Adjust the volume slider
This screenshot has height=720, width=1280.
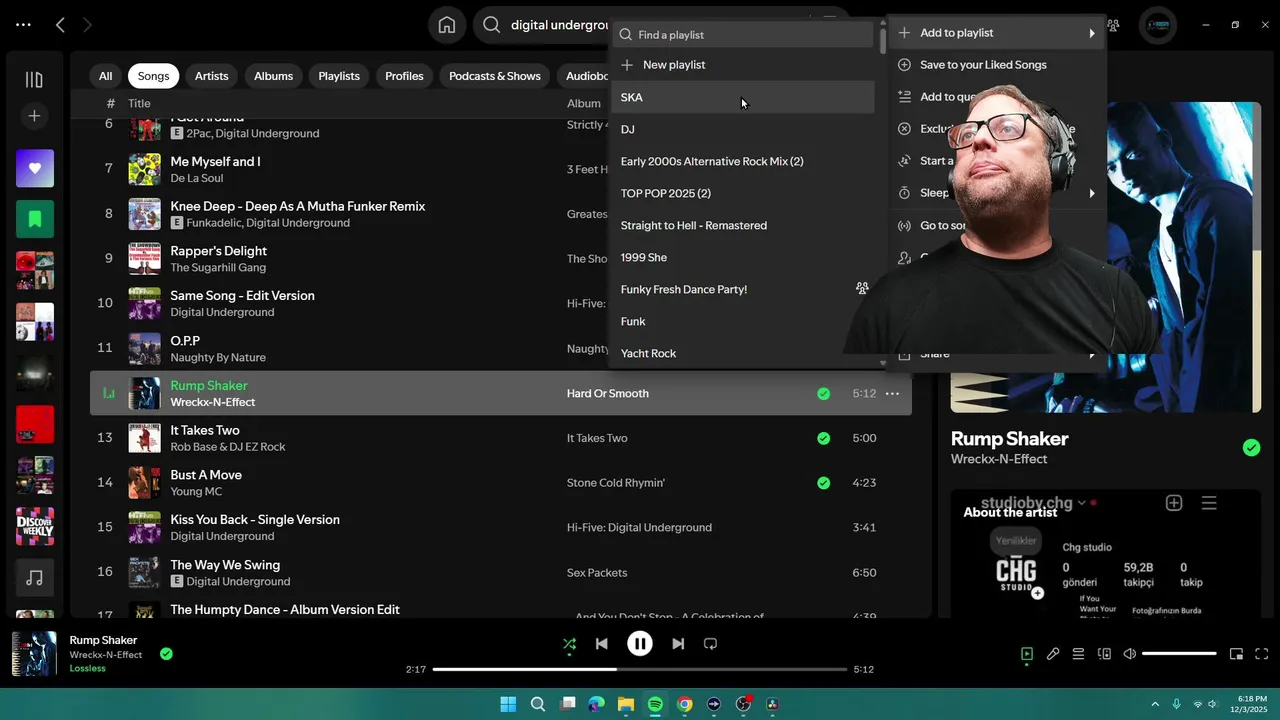click(1179, 654)
